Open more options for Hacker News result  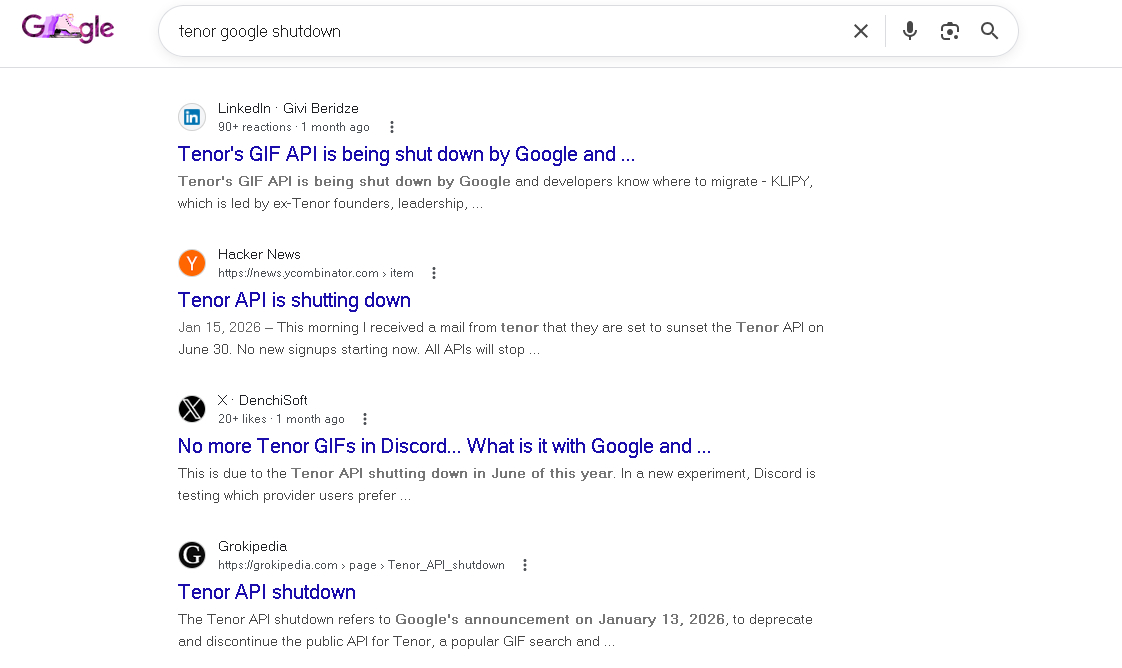(x=434, y=273)
